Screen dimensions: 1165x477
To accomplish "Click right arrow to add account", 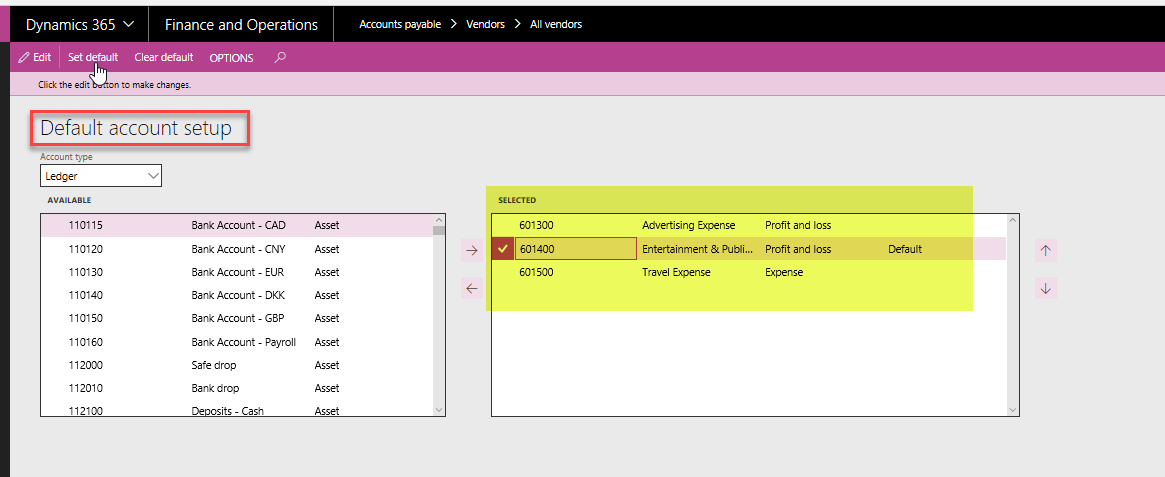I will tap(471, 250).
